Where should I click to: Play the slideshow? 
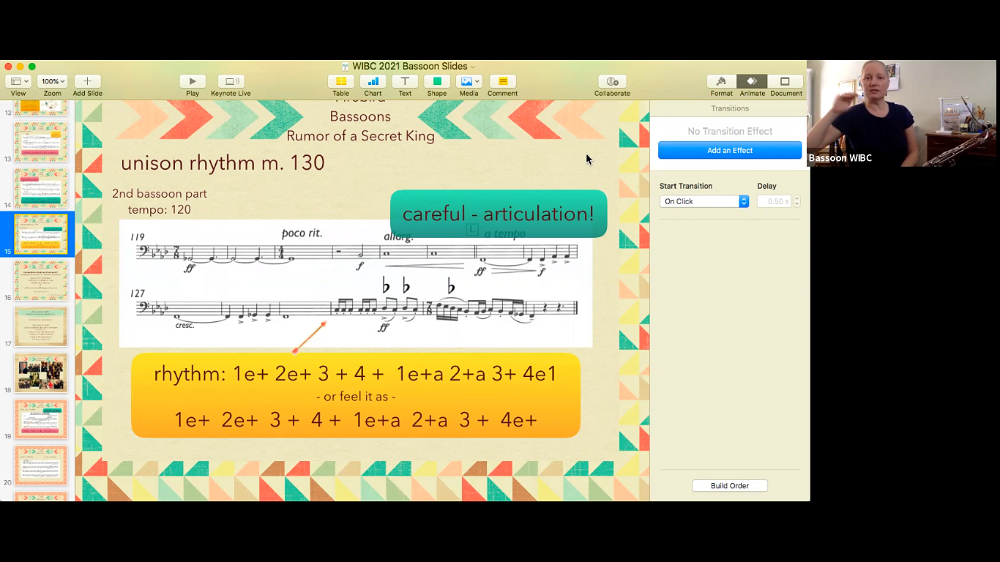[192, 82]
